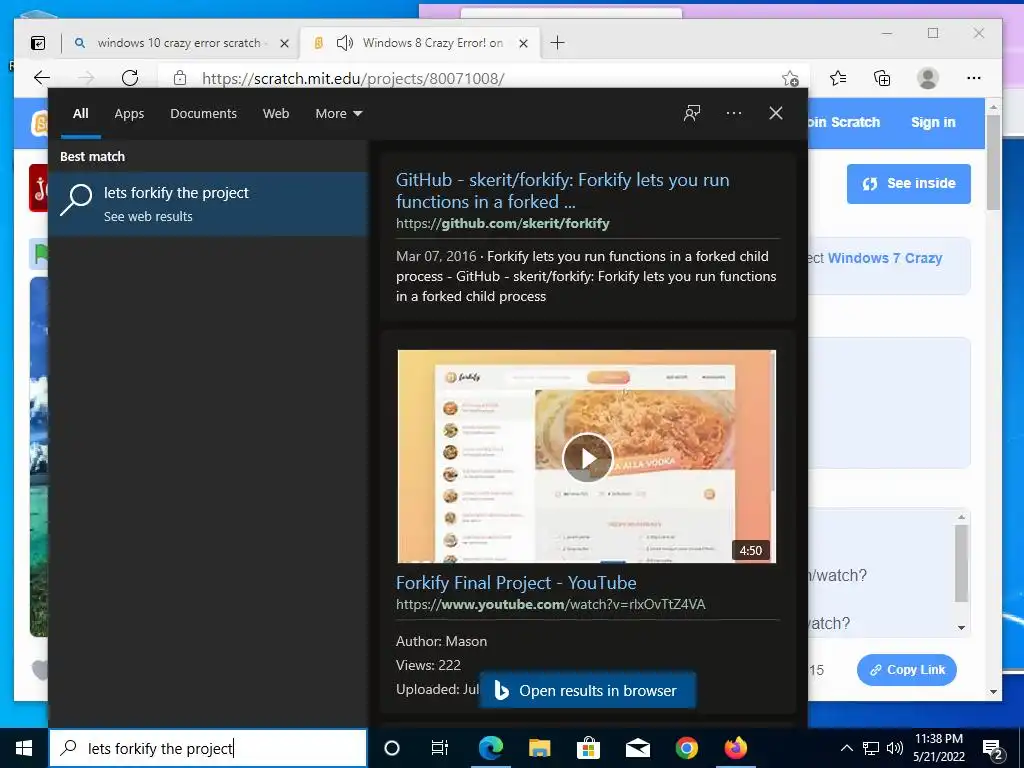Screen dimensions: 1024x768
Task: Open Forkify Final Project YouTube link
Action: [516, 583]
